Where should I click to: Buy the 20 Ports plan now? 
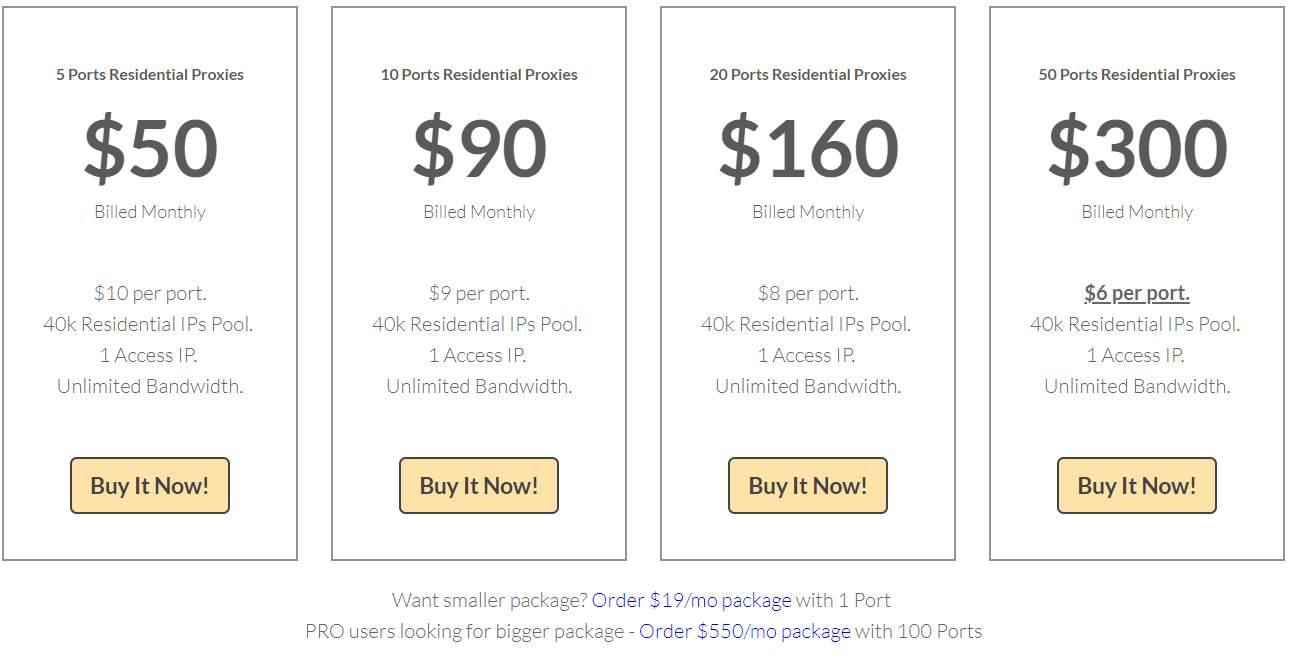pyautogui.click(x=808, y=486)
